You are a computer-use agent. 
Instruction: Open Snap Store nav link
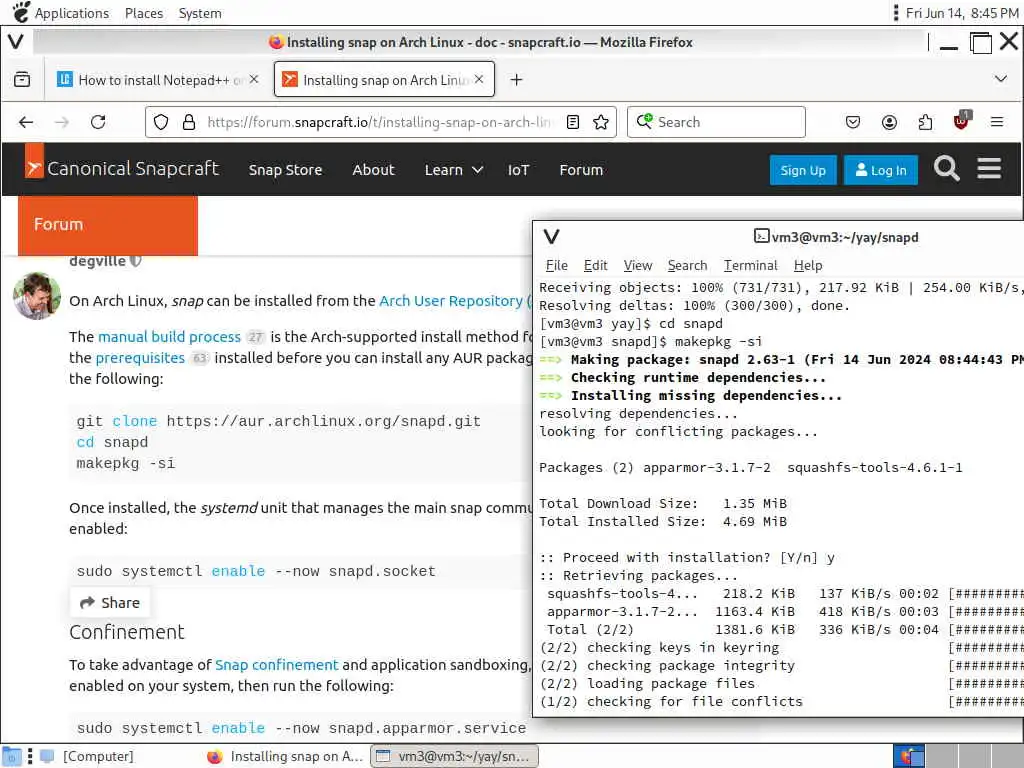coord(285,170)
